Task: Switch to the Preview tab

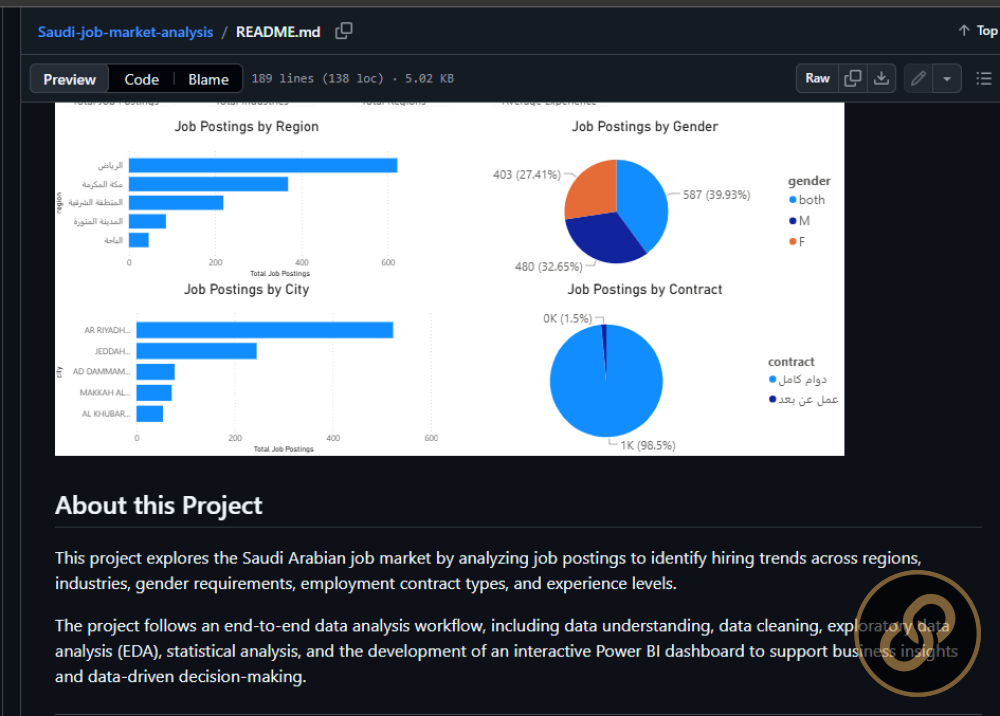Action: pyautogui.click(x=69, y=79)
